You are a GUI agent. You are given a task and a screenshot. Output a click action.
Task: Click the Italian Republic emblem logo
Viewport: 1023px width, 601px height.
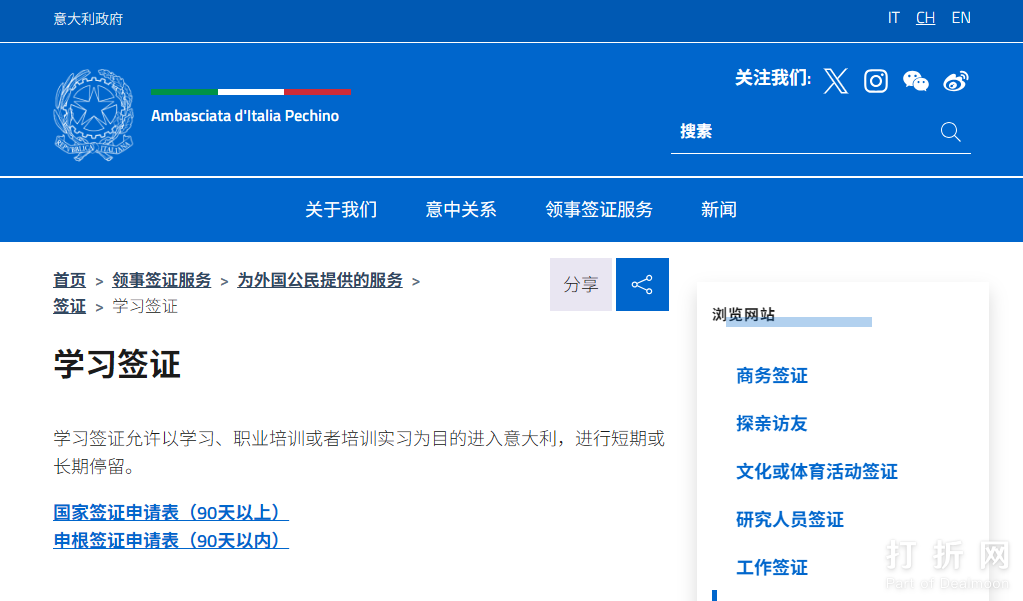(93, 115)
